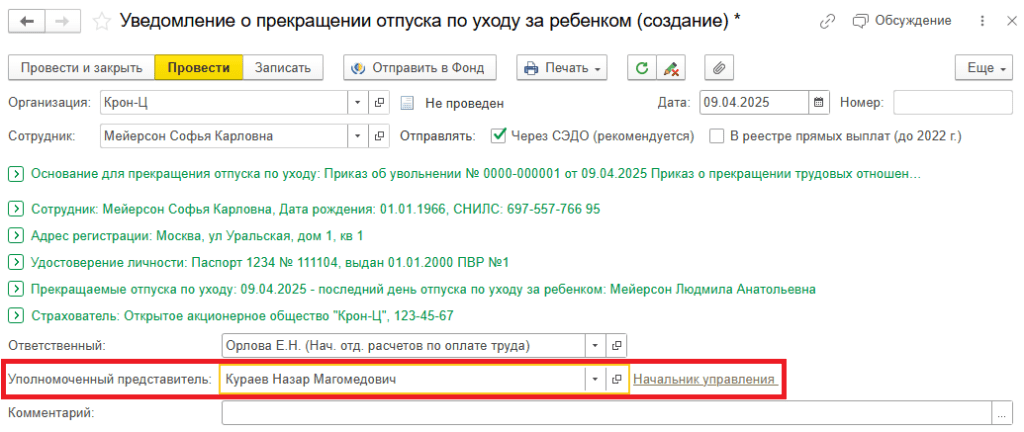Open the Уполномоченный представитель dropdown list
1024x432 pixels.
pos(596,380)
